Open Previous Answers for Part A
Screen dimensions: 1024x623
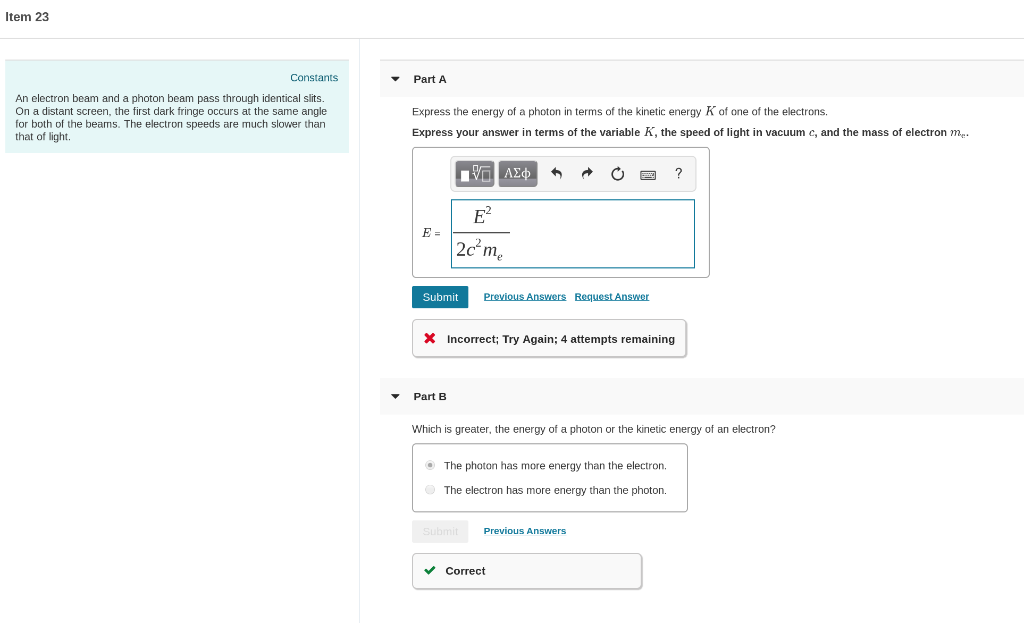click(x=524, y=296)
